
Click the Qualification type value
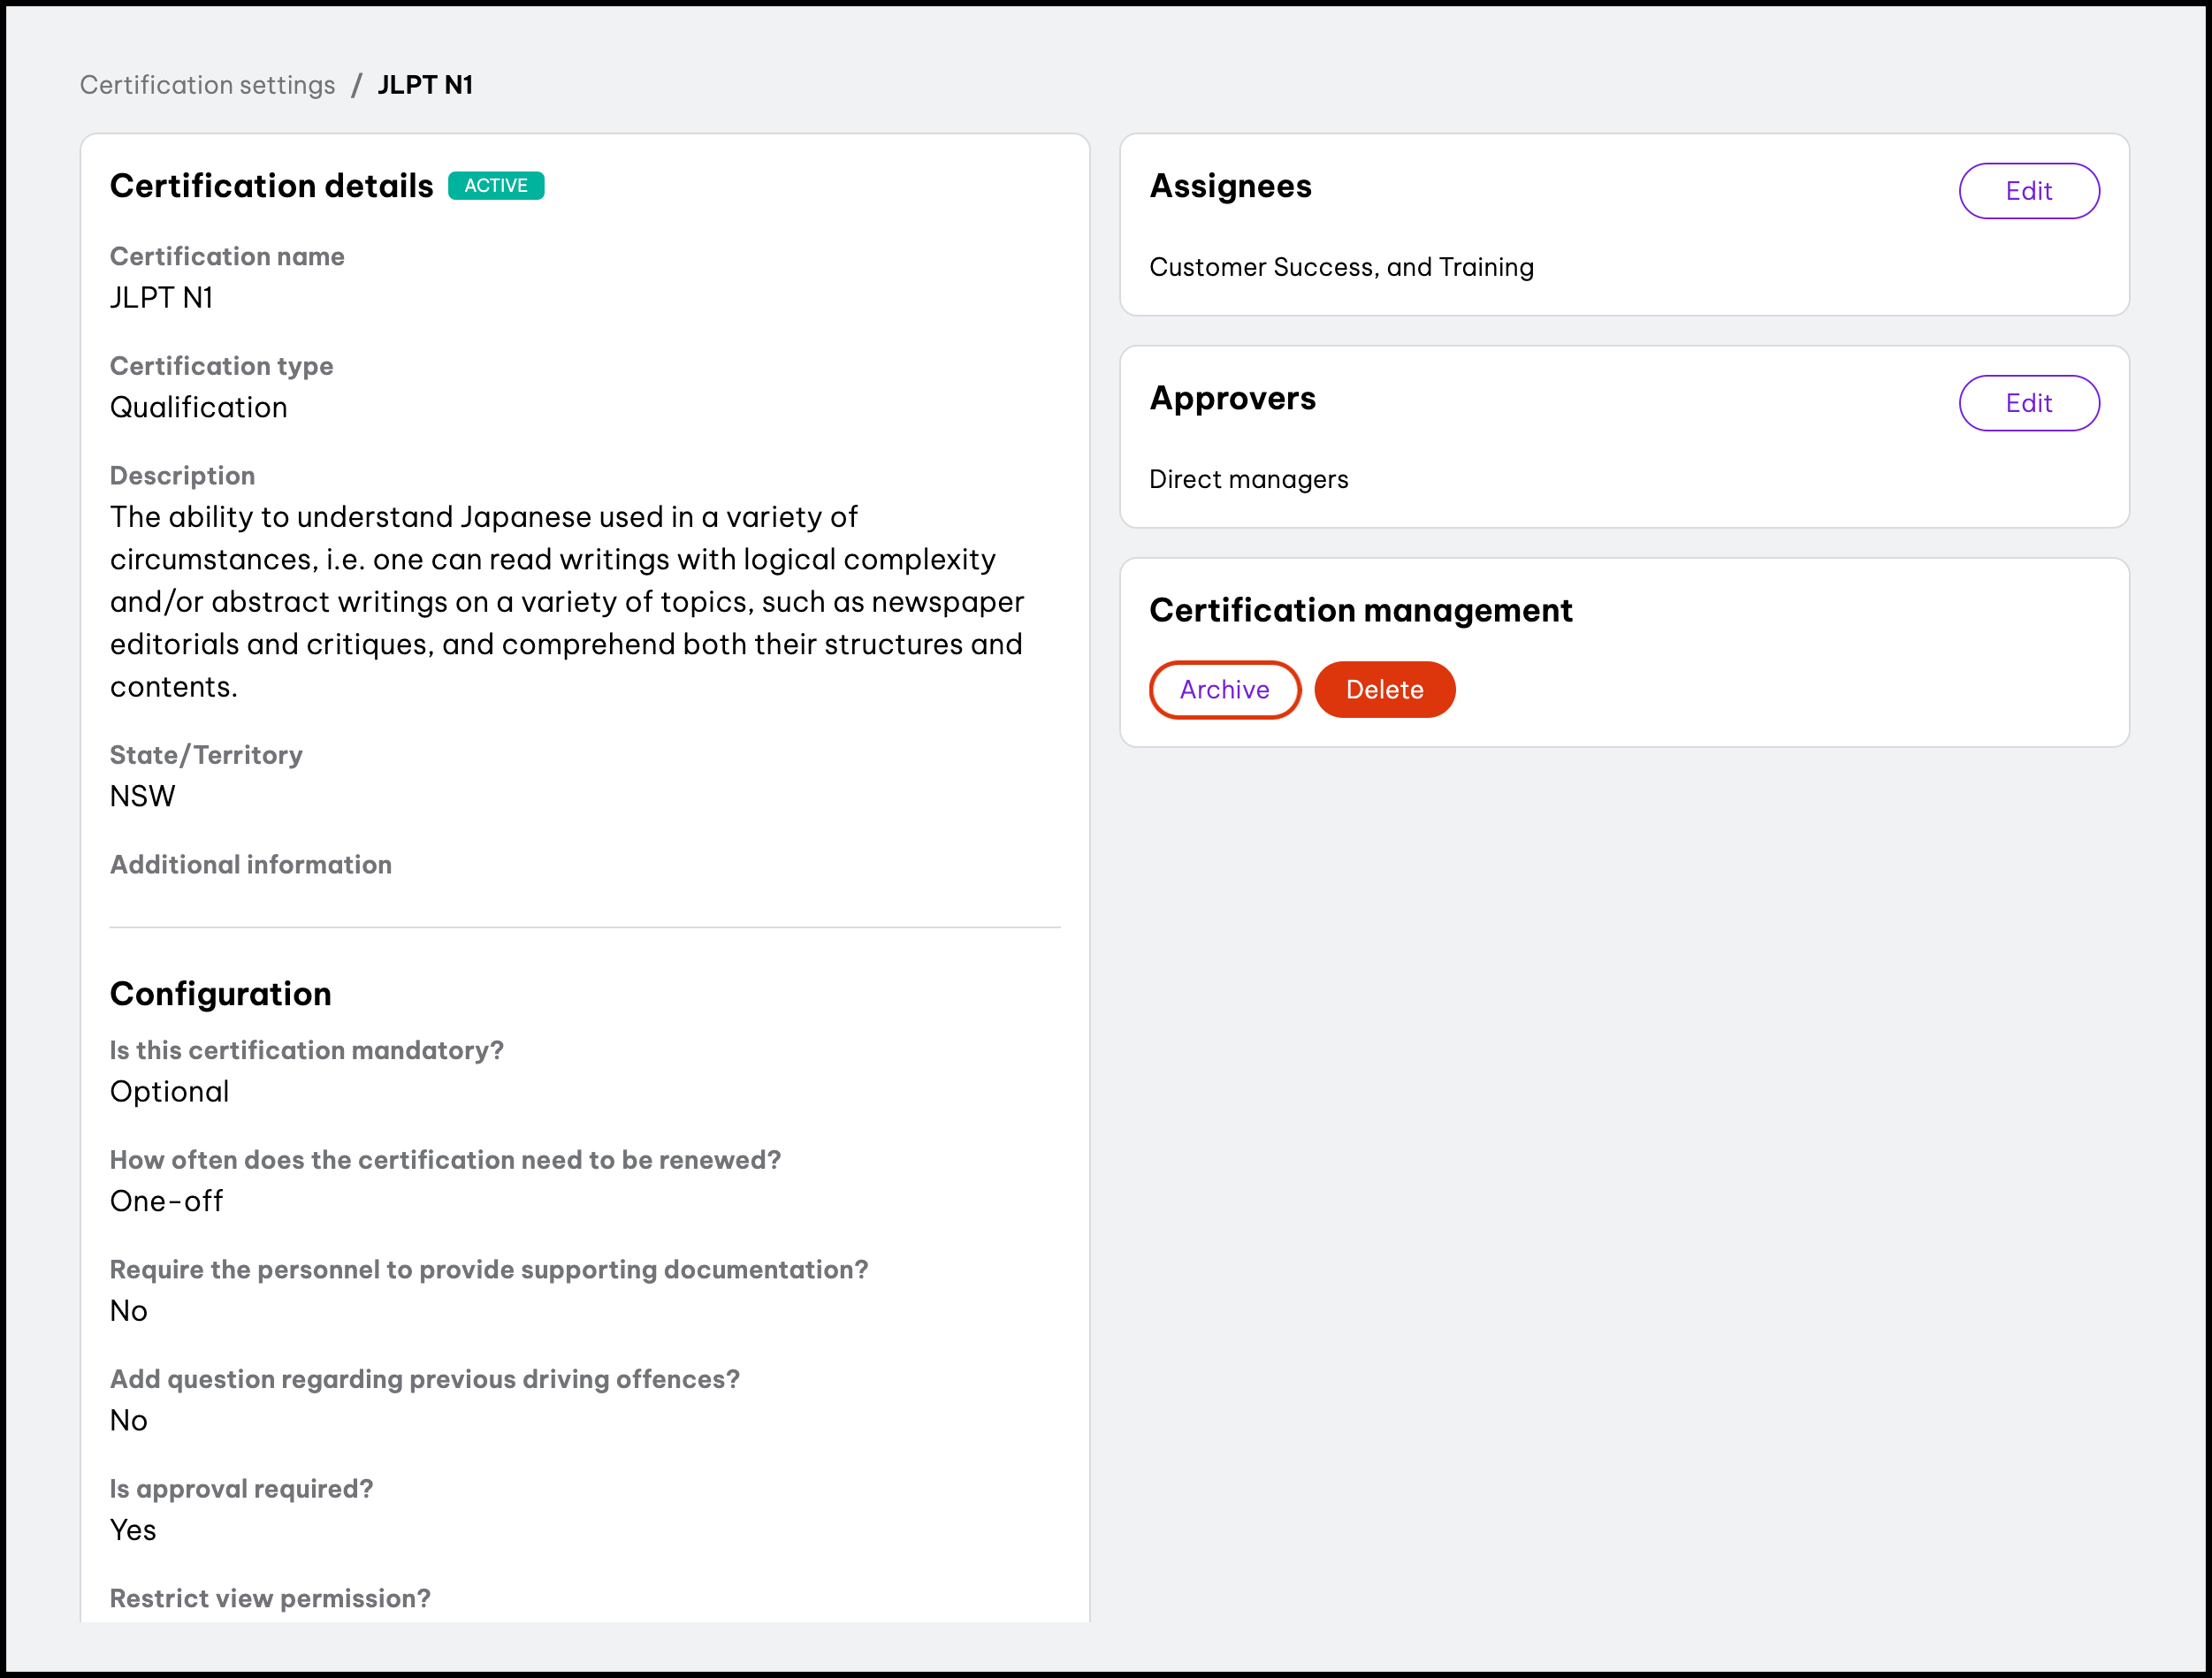199,407
